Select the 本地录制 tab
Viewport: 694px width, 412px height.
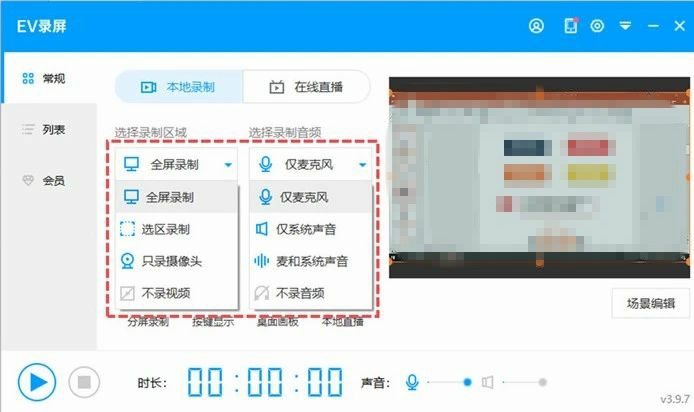tap(179, 87)
